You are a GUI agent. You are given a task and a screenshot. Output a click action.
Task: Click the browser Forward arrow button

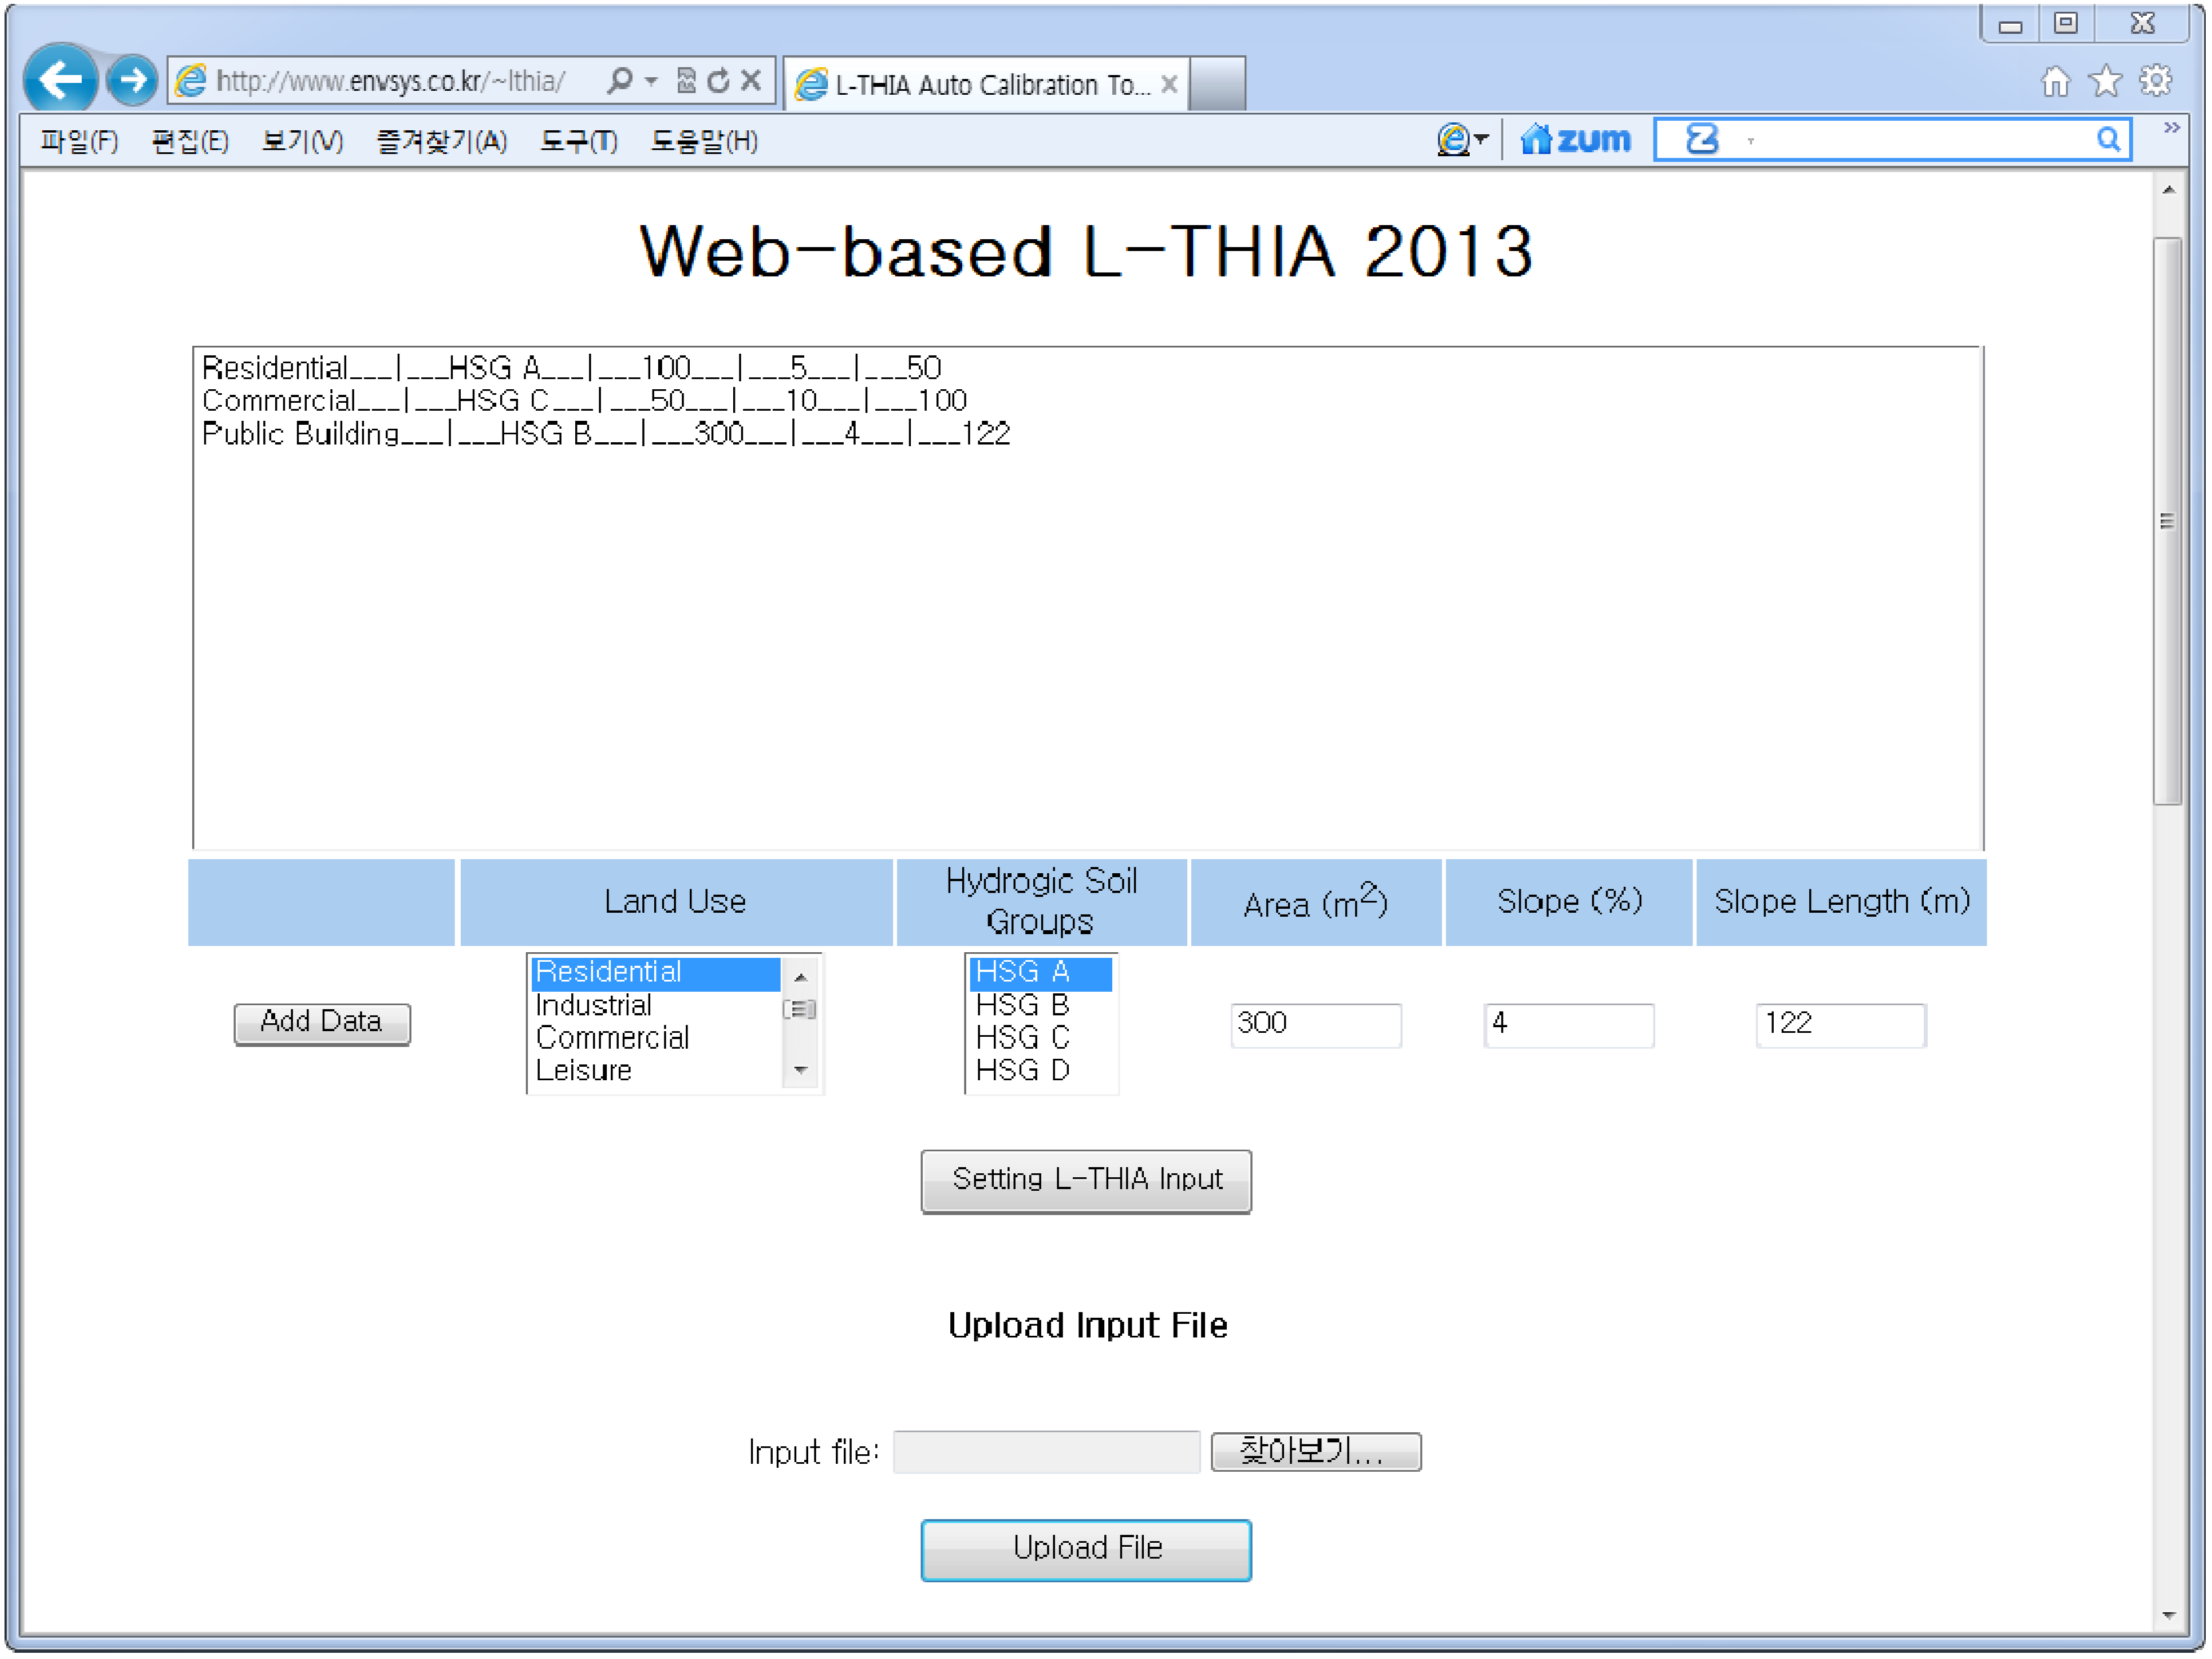tap(132, 80)
